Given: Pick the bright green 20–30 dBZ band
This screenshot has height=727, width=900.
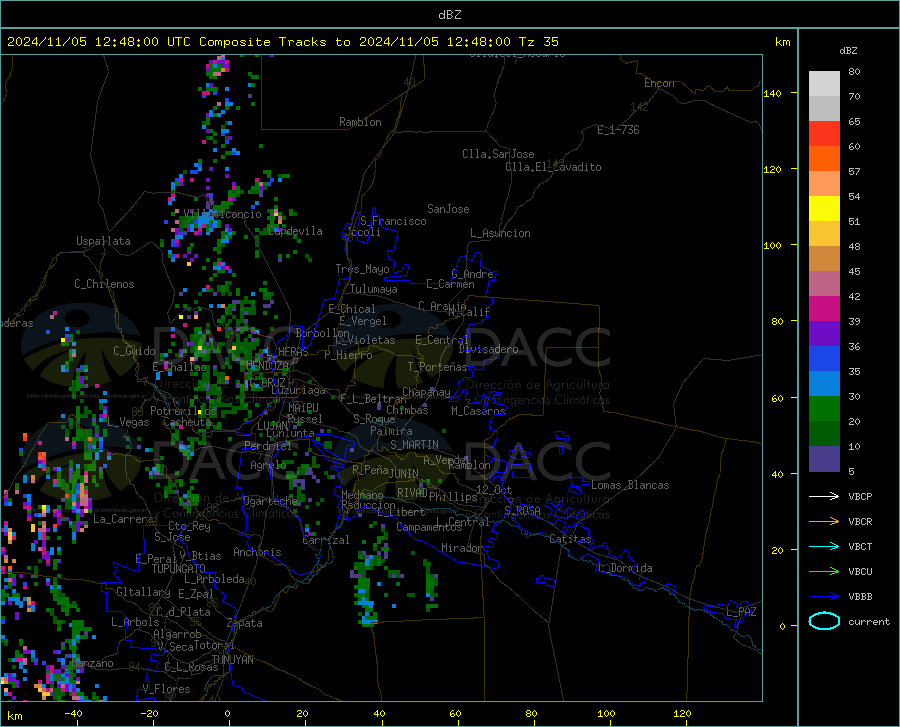Looking at the screenshot, I should pyautogui.click(x=824, y=409).
